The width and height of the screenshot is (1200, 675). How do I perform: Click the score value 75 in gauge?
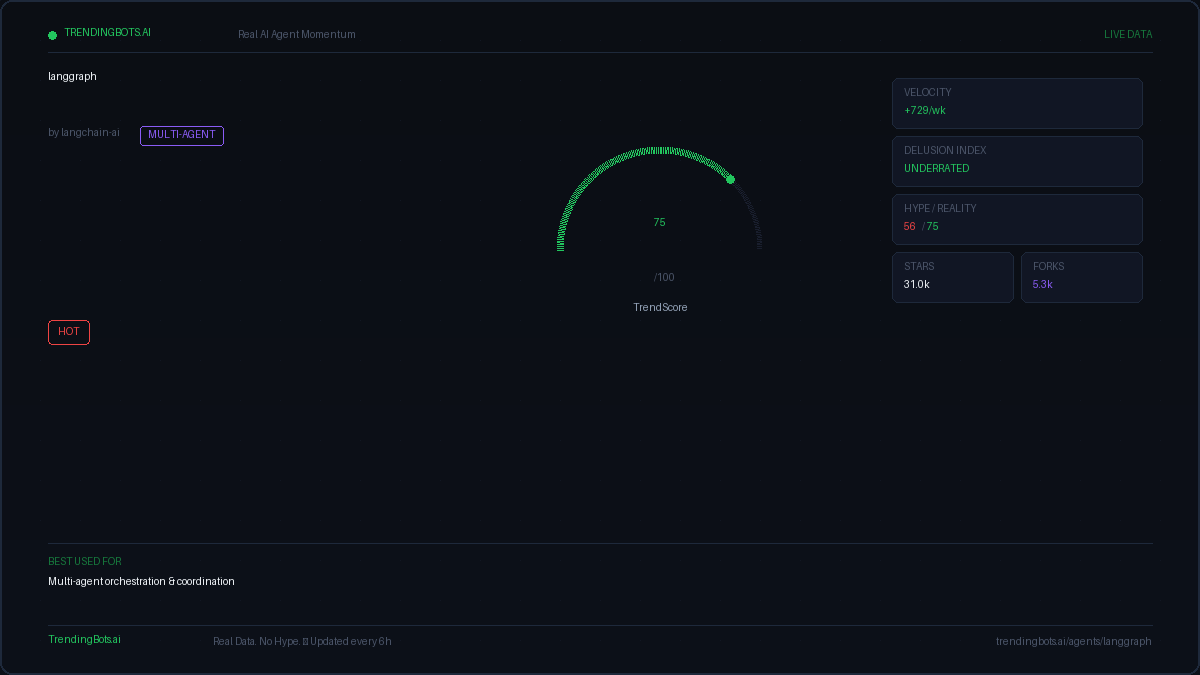(x=659, y=222)
